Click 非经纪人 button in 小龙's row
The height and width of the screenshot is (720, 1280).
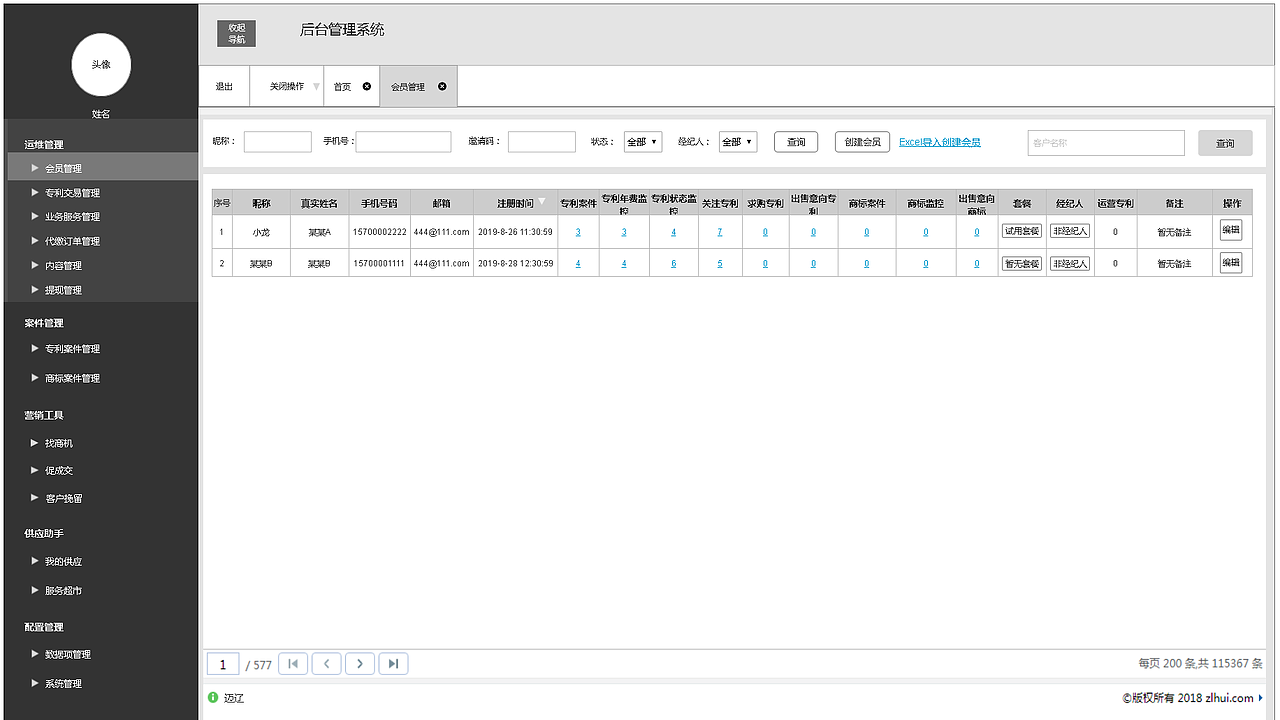[x=1070, y=231]
